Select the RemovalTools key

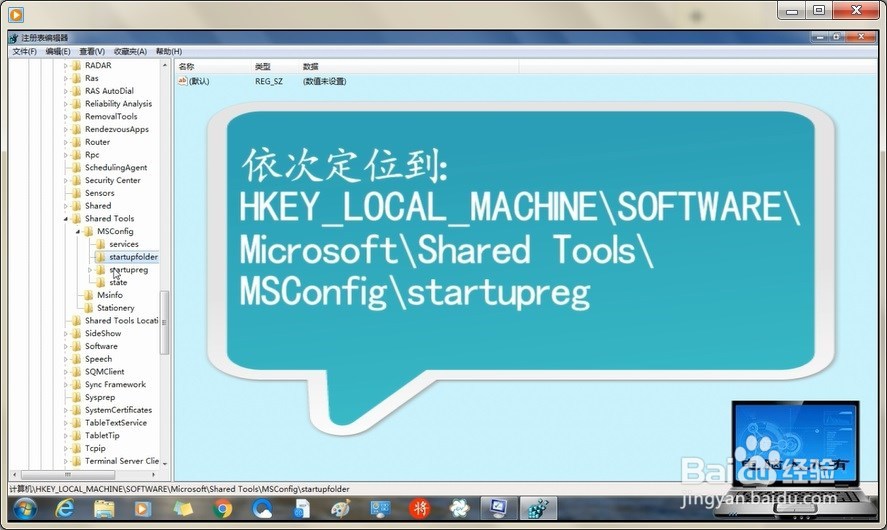click(x=111, y=117)
